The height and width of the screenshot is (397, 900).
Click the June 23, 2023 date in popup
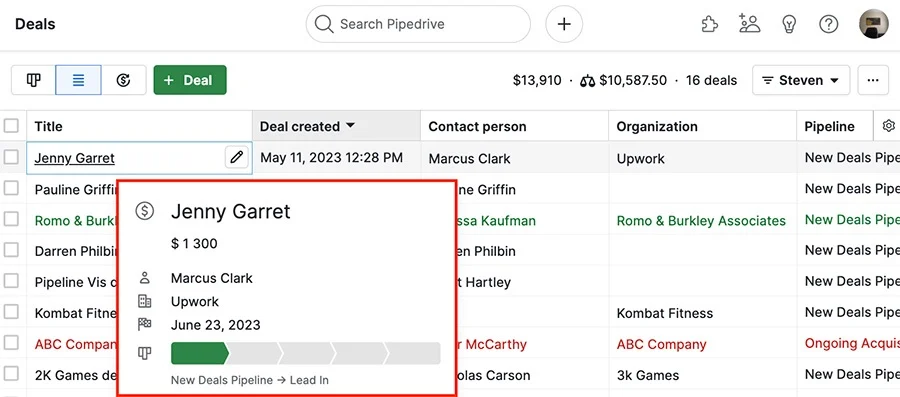point(216,325)
